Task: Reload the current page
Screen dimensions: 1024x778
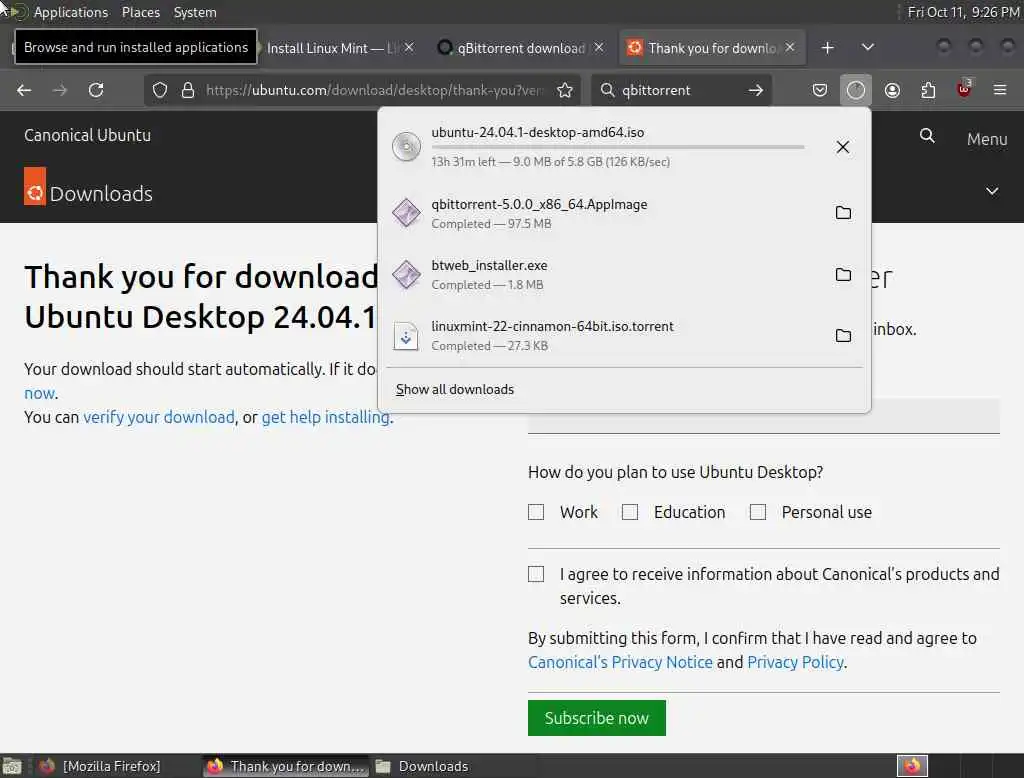Action: (96, 90)
